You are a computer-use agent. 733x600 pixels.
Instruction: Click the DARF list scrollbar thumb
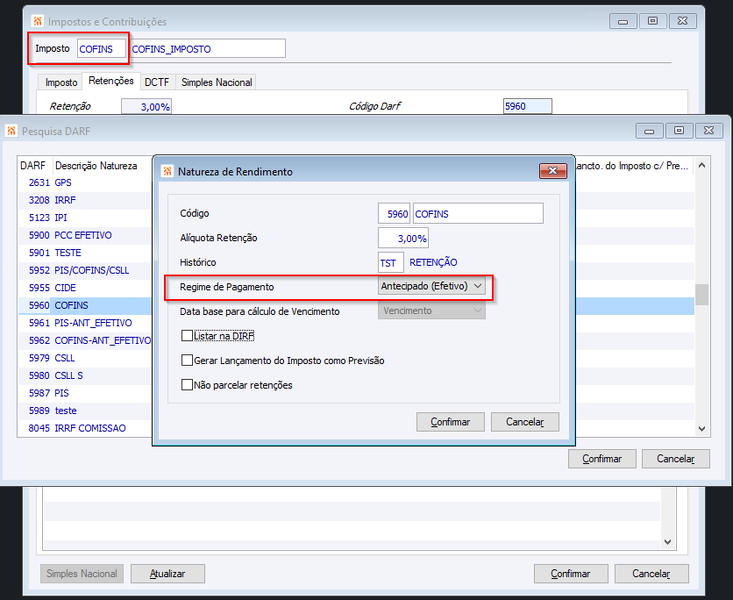coord(702,295)
